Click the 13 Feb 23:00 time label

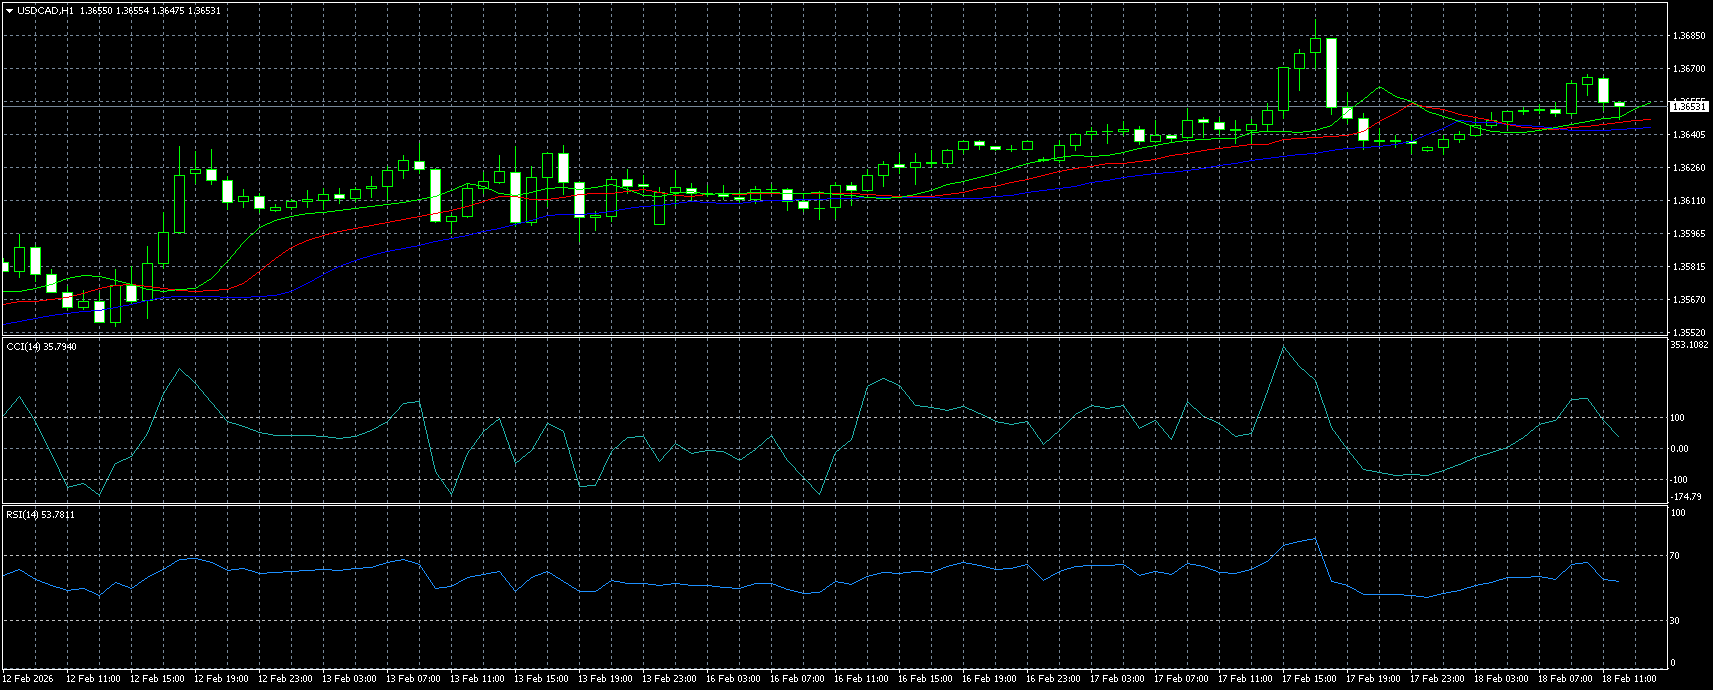(669, 678)
